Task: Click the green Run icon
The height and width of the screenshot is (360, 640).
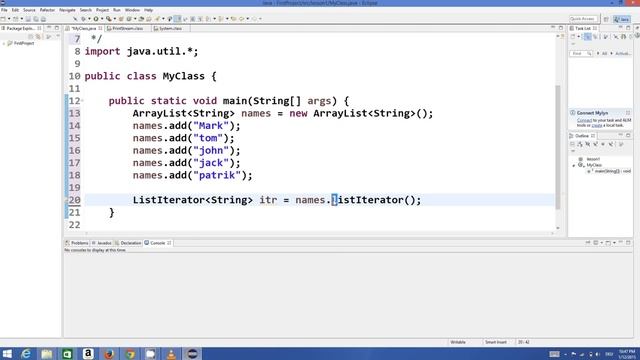Action: point(96,19)
